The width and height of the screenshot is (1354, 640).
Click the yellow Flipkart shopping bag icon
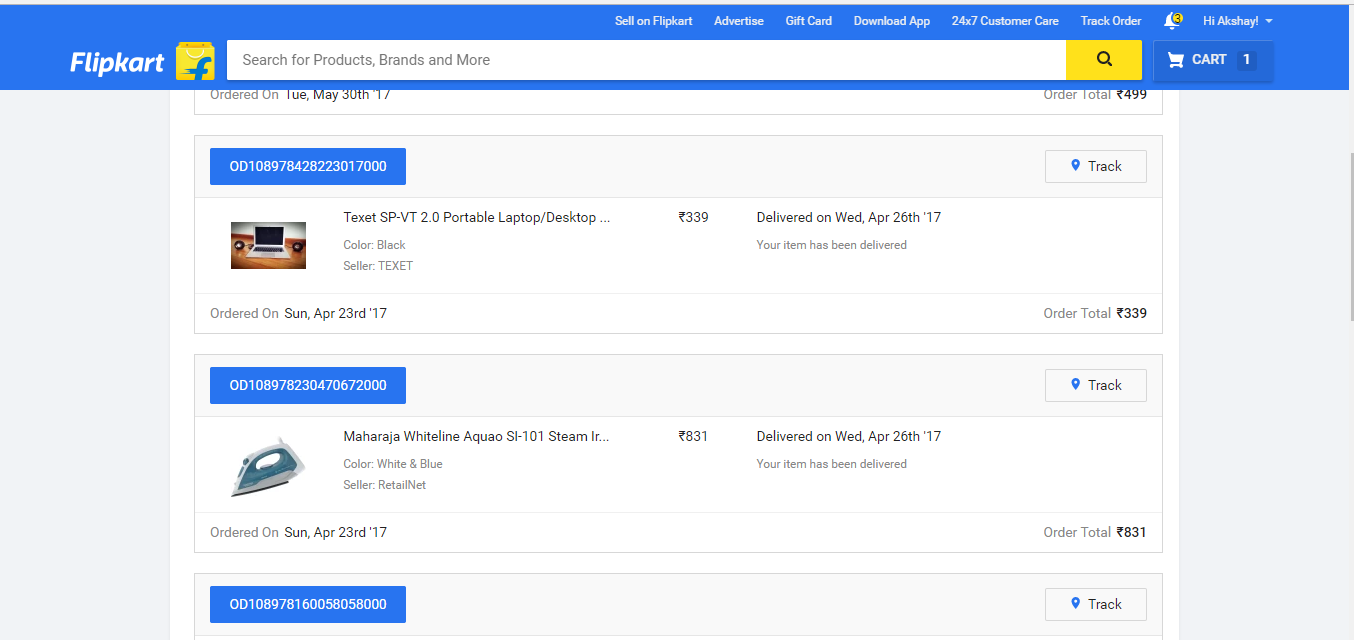(x=195, y=61)
